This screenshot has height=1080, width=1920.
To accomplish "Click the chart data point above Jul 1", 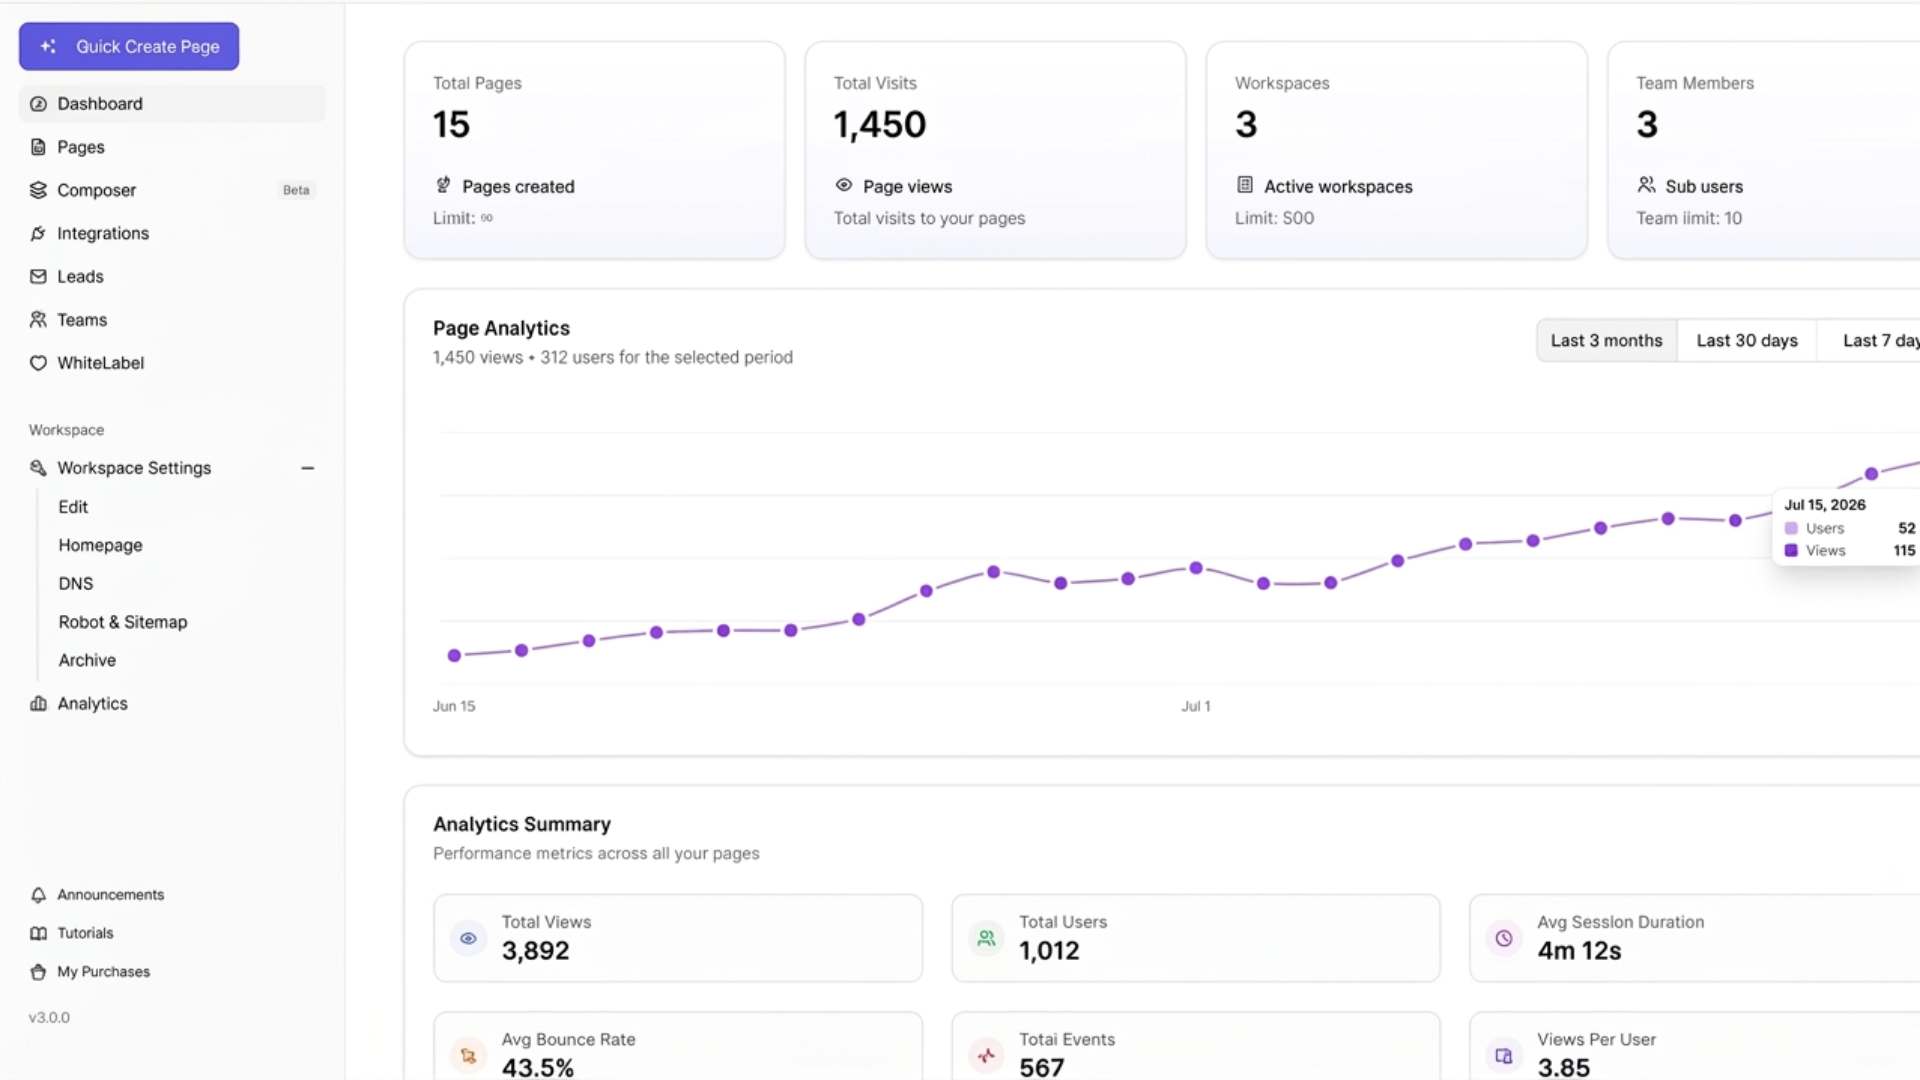I will [1196, 568].
